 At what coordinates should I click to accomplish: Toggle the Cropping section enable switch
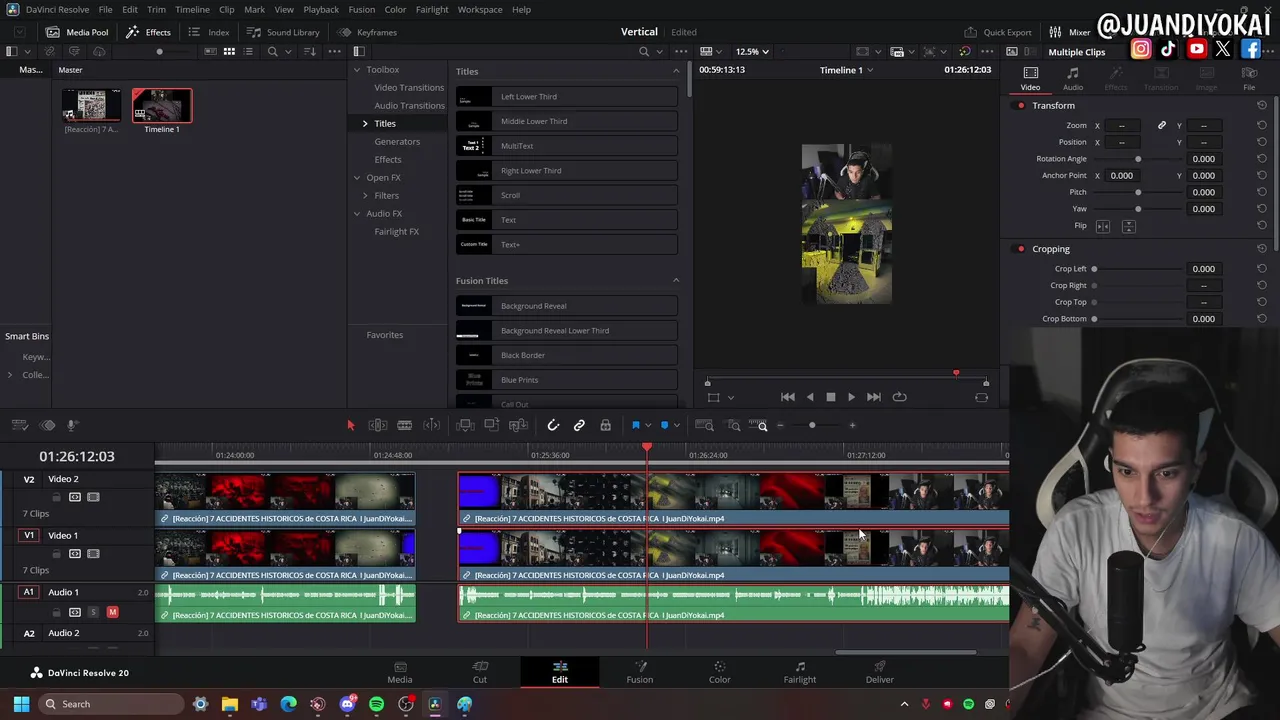point(1021,249)
